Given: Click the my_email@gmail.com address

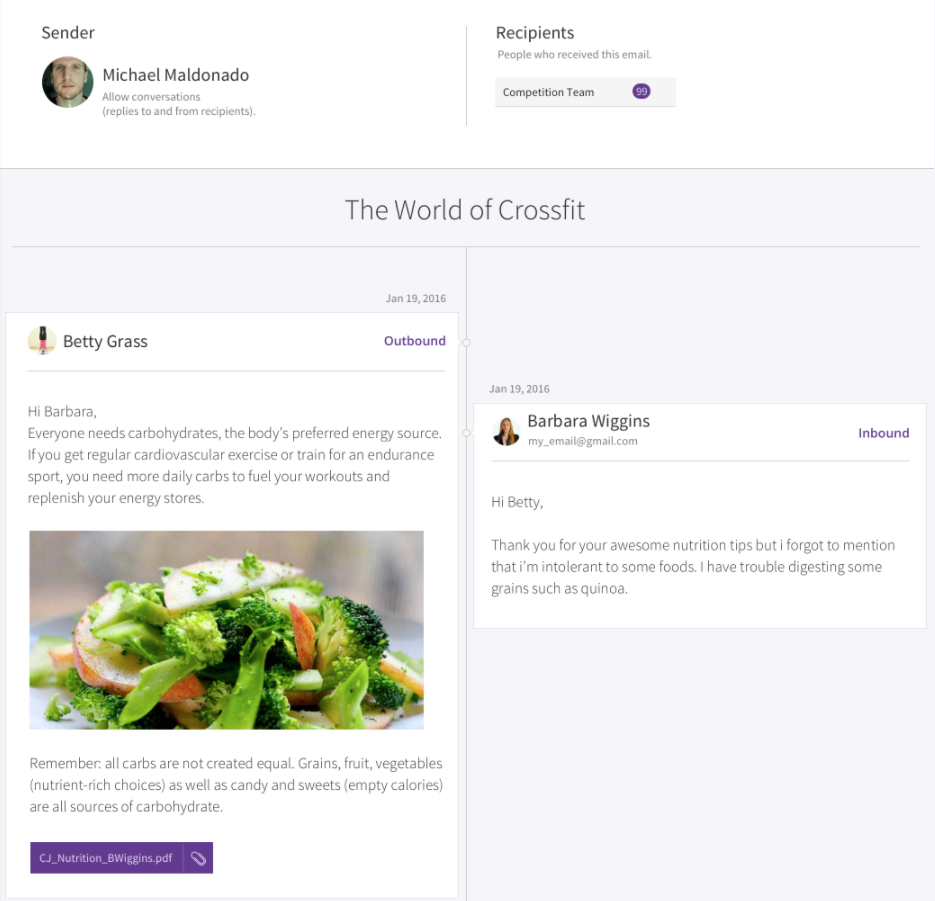Looking at the screenshot, I should 583,441.
